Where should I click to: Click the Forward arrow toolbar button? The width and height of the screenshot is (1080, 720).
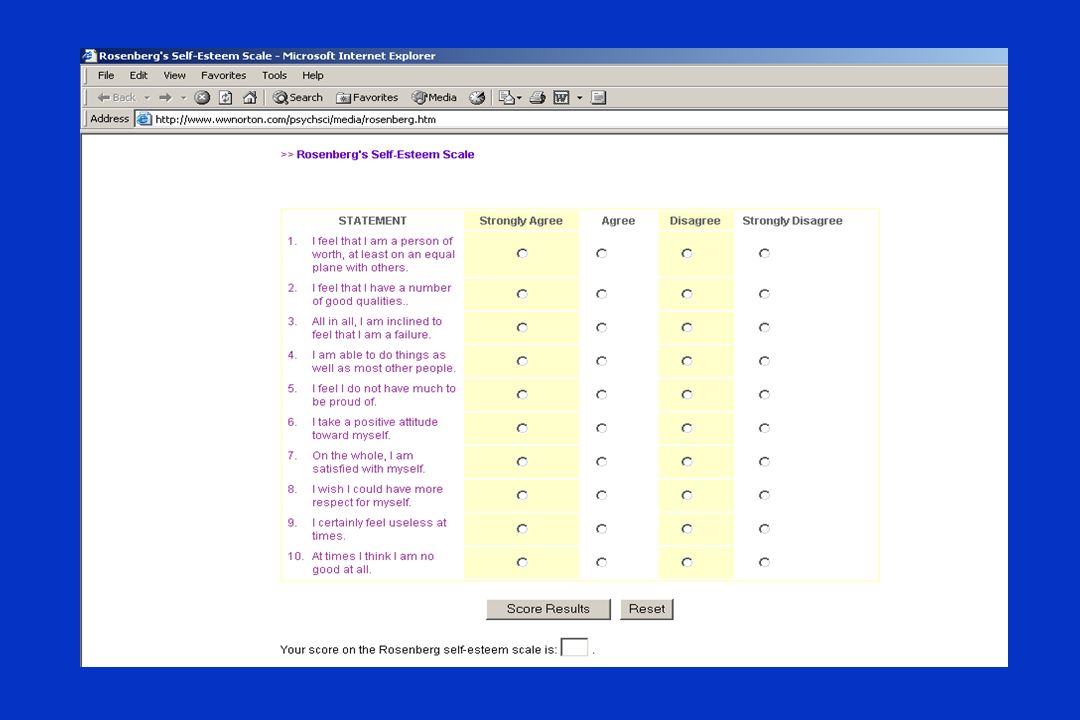click(165, 98)
